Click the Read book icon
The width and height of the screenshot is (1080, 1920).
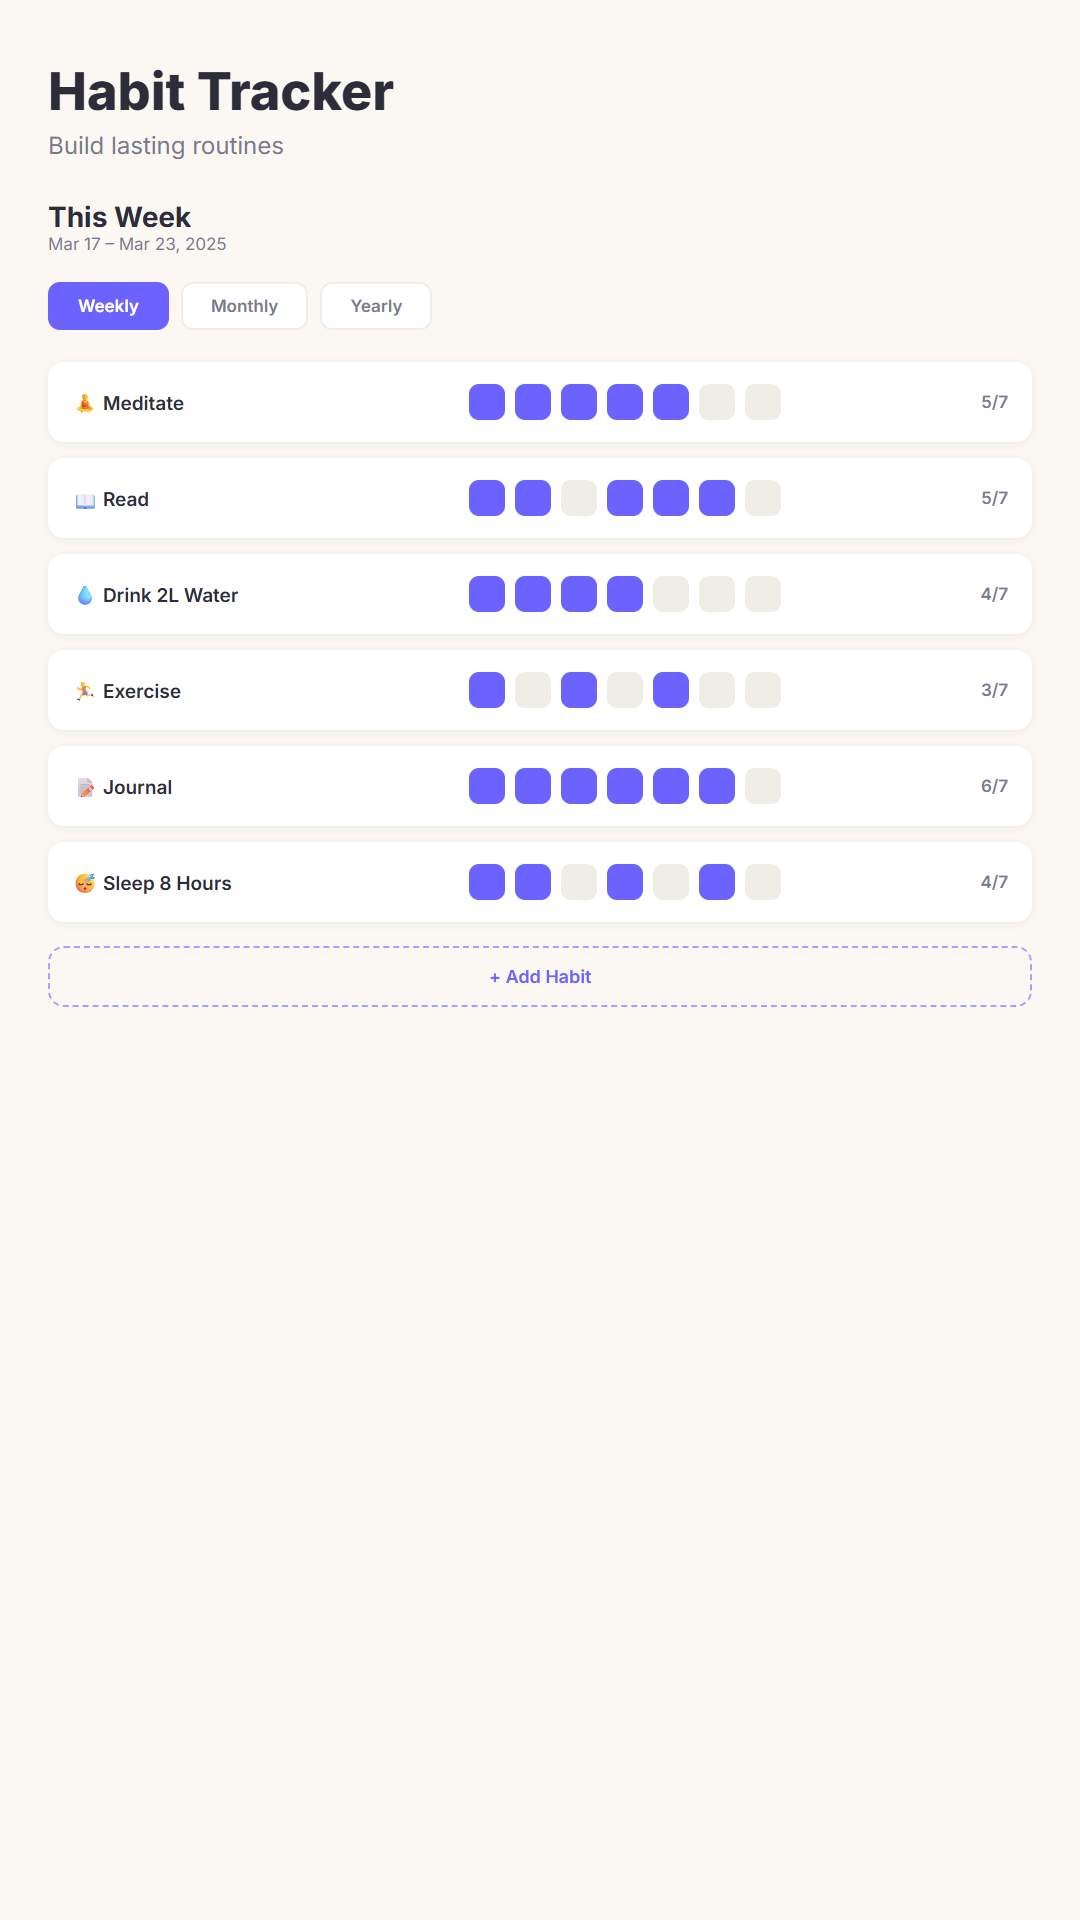[x=85, y=500]
